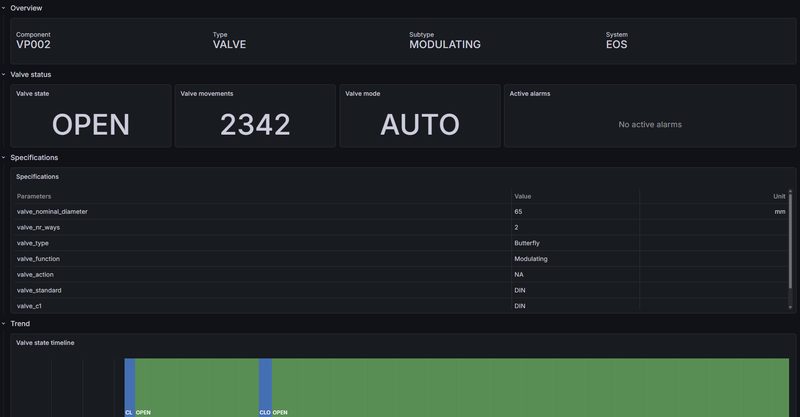Sort by the Parameters column header
Image resolution: width=800 pixels, height=417 pixels.
pyautogui.click(x=34, y=196)
